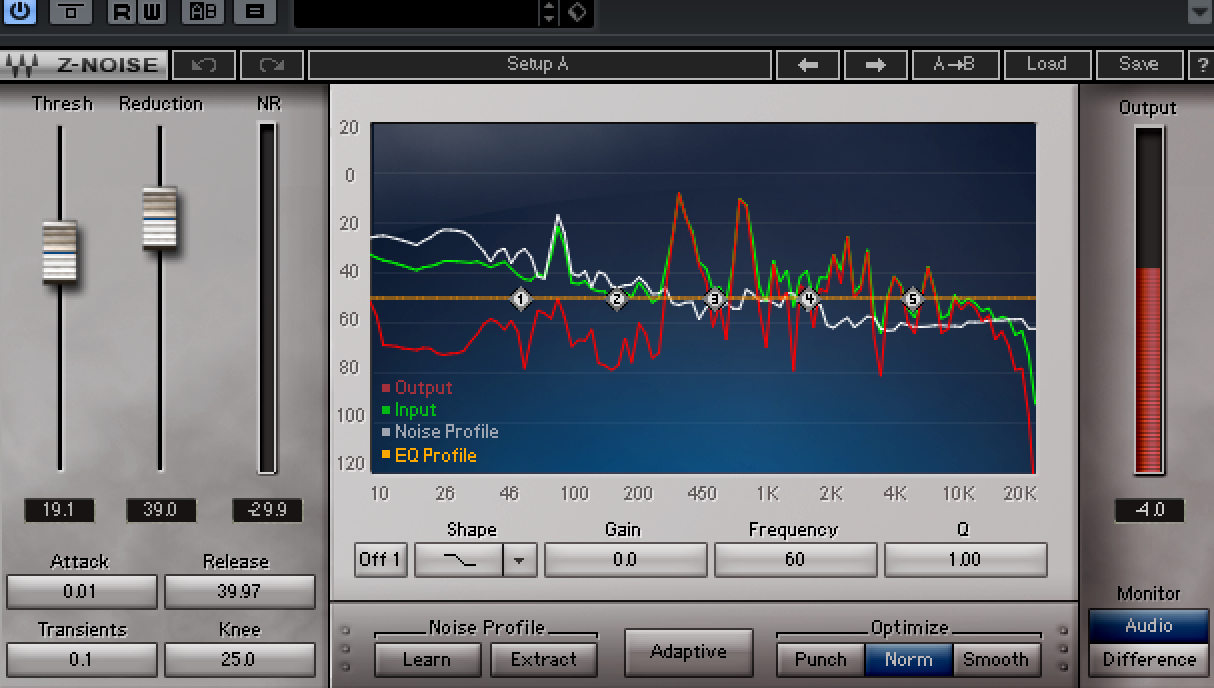Click the Output peak value -4.0

[x=1149, y=510]
